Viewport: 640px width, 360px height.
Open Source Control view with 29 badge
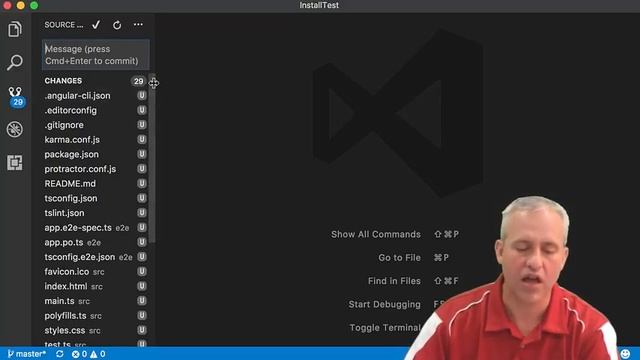16,97
